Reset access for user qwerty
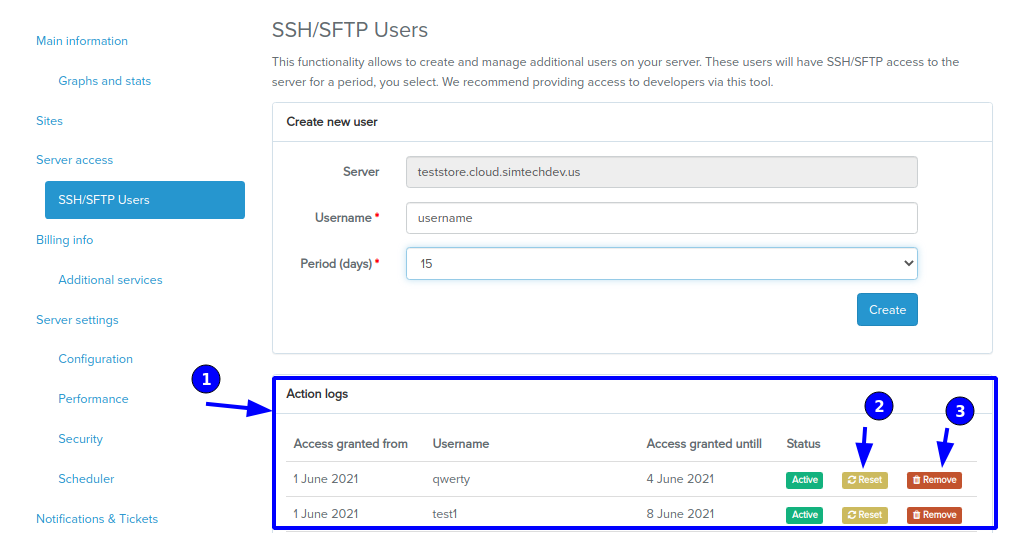The image size is (1009, 533). point(864,480)
